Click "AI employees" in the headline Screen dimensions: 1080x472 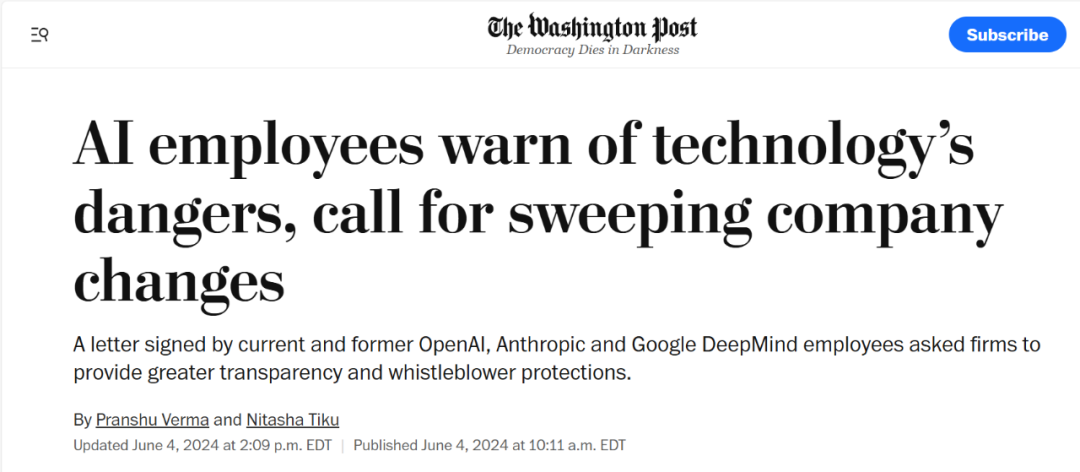point(250,147)
